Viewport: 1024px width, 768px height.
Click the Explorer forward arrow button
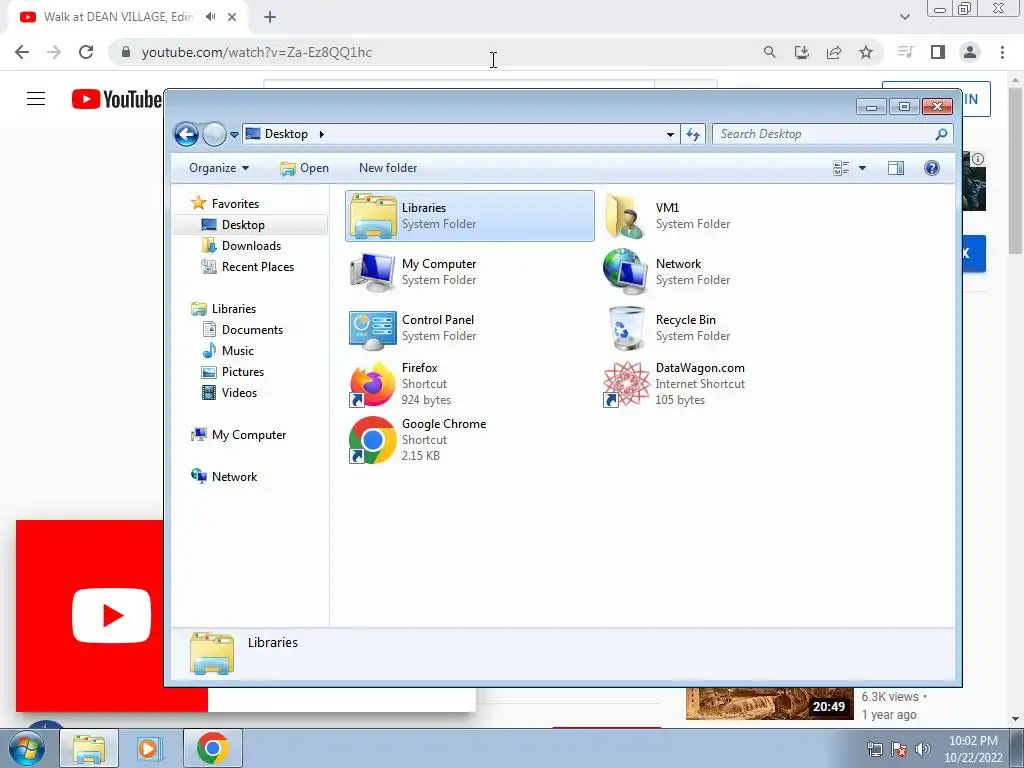[x=214, y=135]
